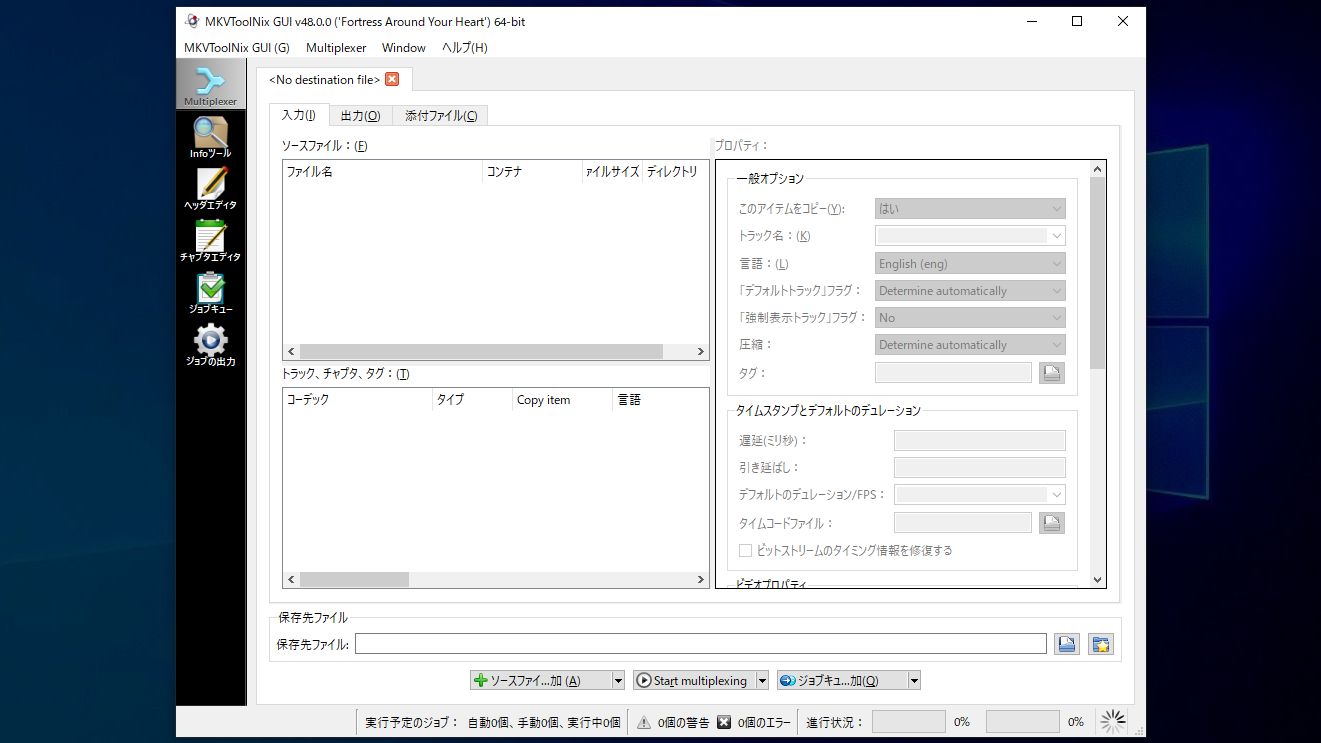
Task: Sort by Copy item column header
Action: pyautogui.click(x=562, y=400)
